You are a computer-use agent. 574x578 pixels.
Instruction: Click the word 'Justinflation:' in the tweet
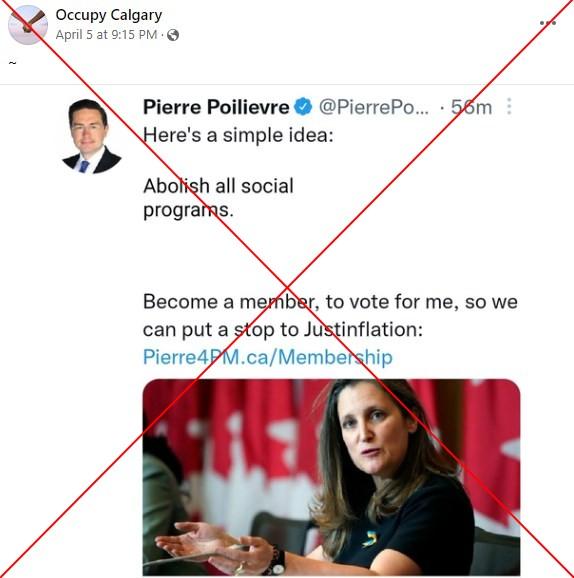tap(363, 330)
